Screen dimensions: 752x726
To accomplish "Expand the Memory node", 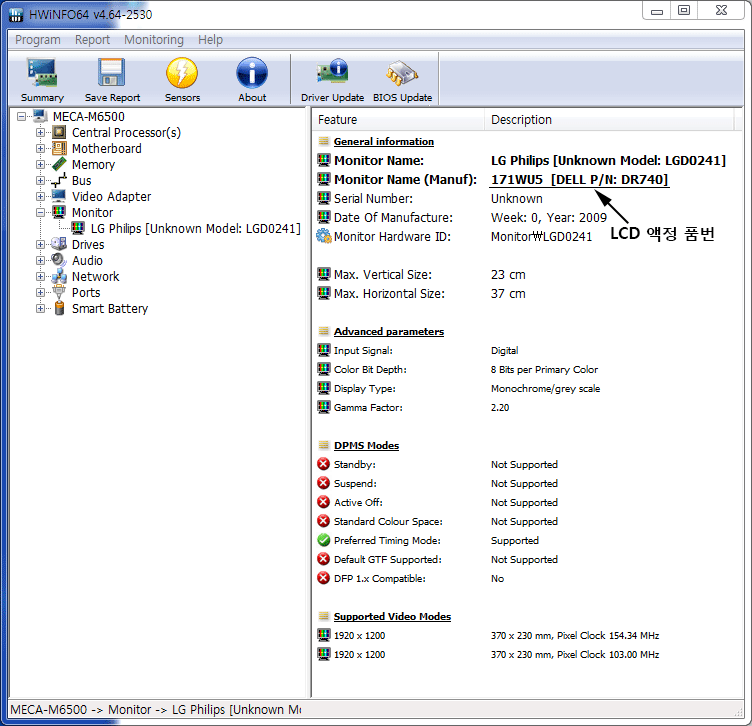I will coord(40,164).
